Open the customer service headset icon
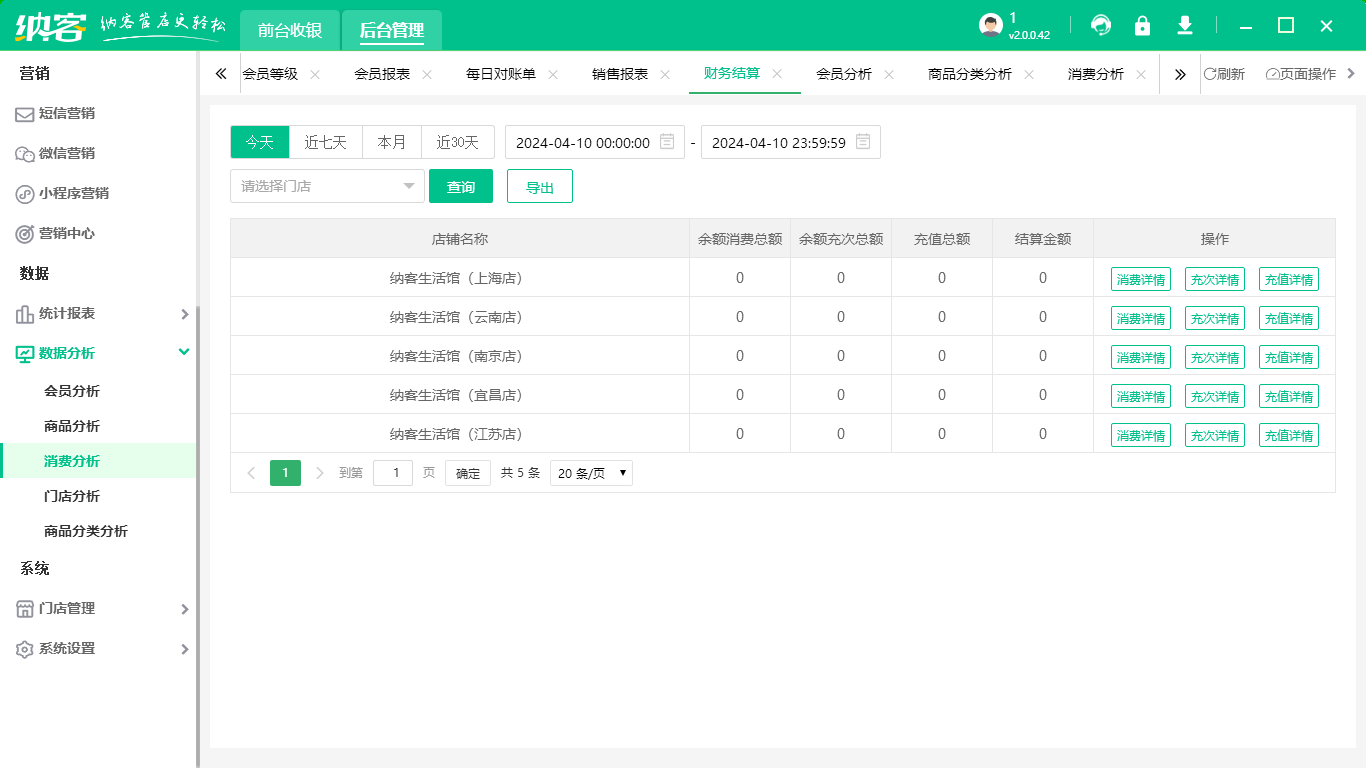 (1101, 26)
